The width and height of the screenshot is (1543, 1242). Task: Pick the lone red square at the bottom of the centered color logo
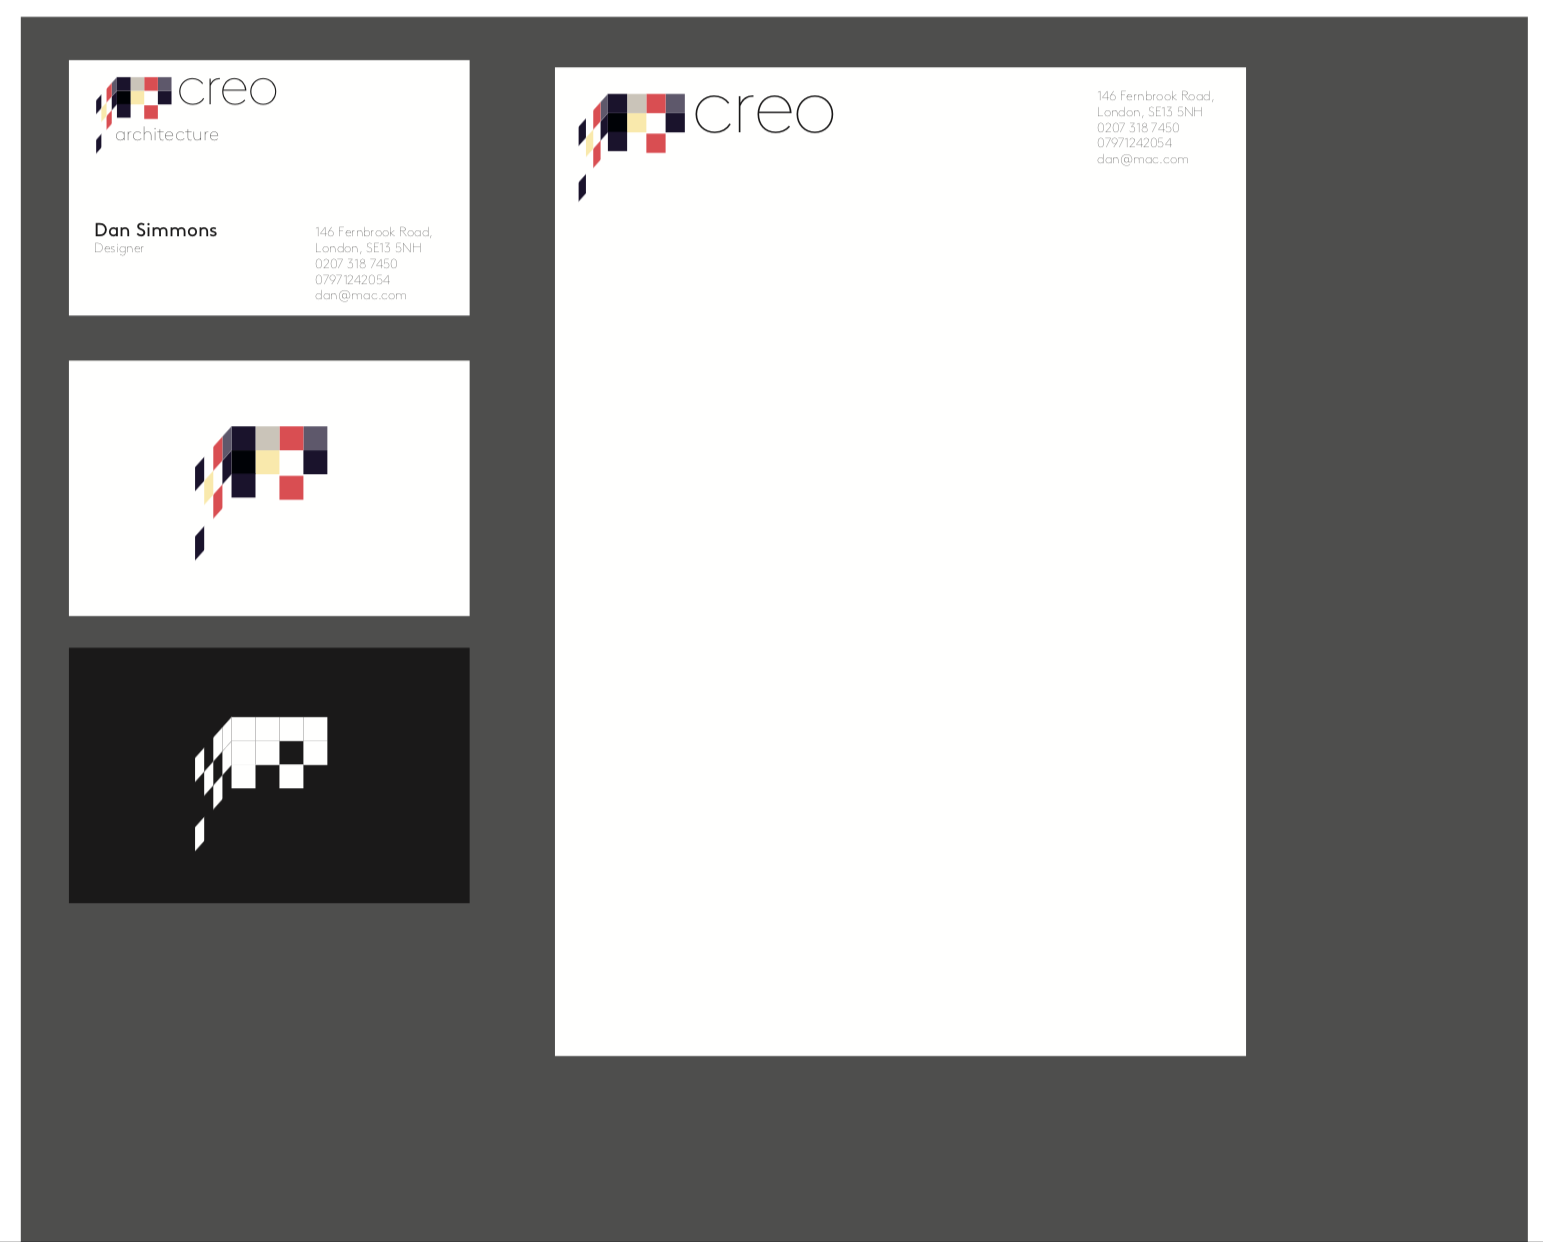(291, 487)
